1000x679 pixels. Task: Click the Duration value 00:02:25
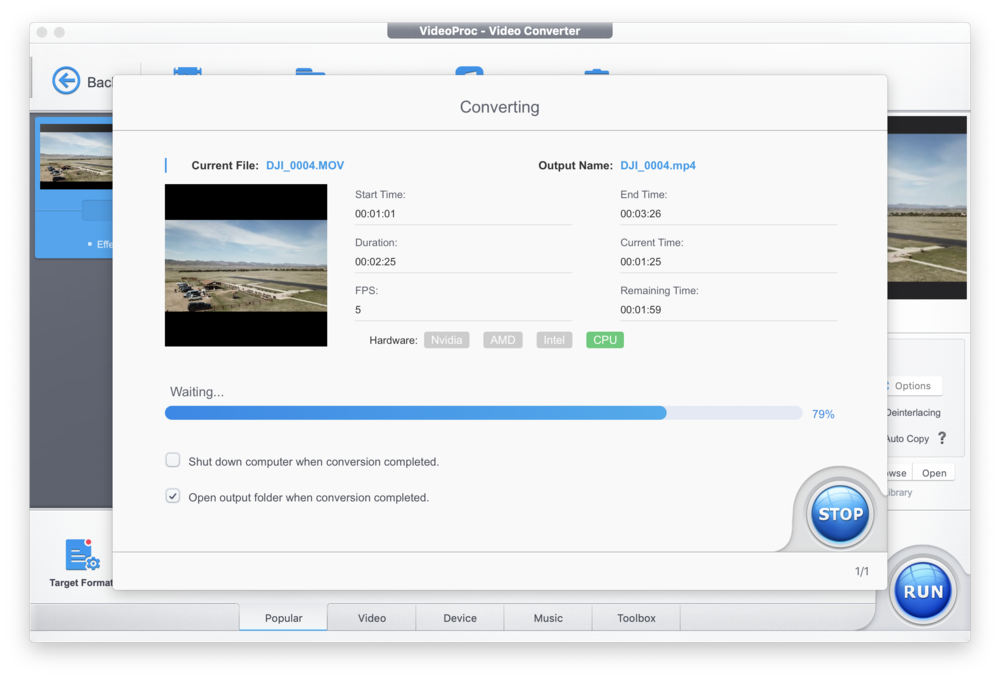[375, 261]
